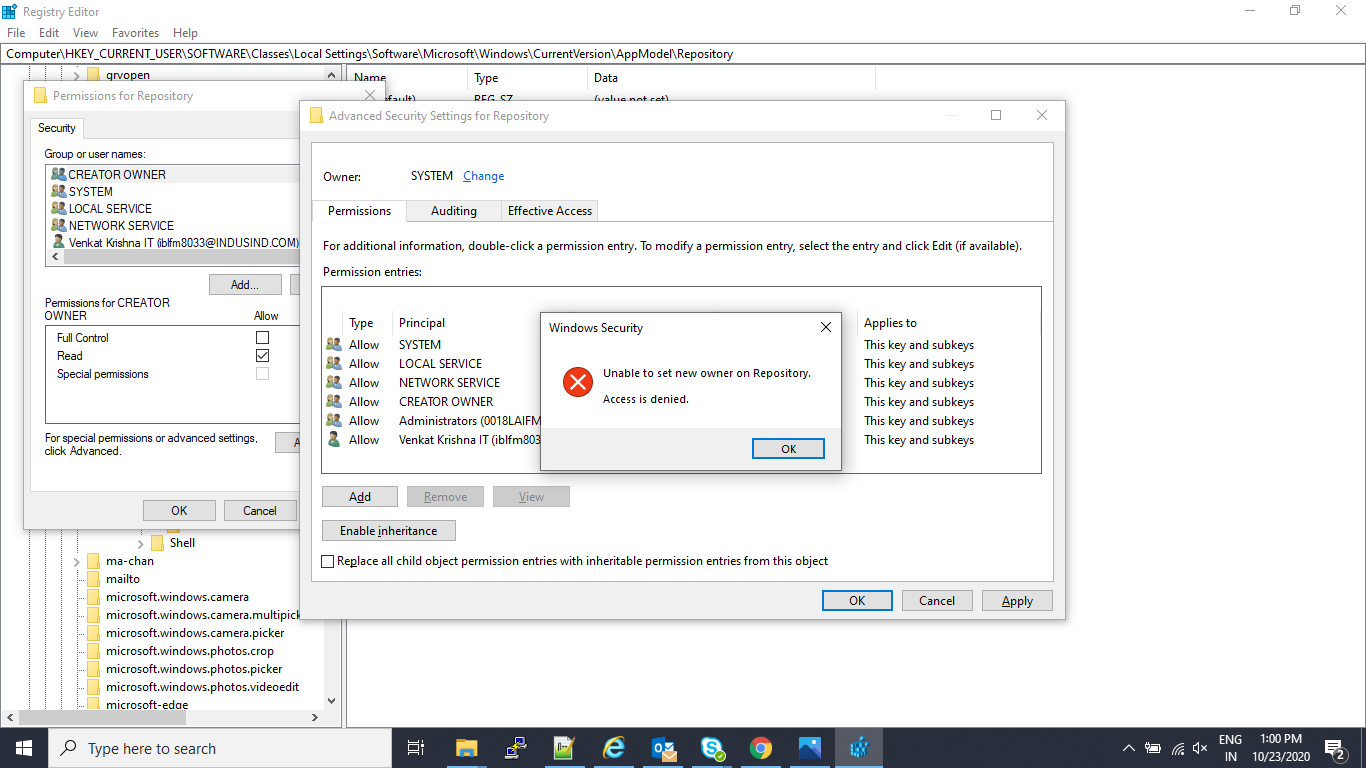Show hidden system tray icons

coord(1129,748)
